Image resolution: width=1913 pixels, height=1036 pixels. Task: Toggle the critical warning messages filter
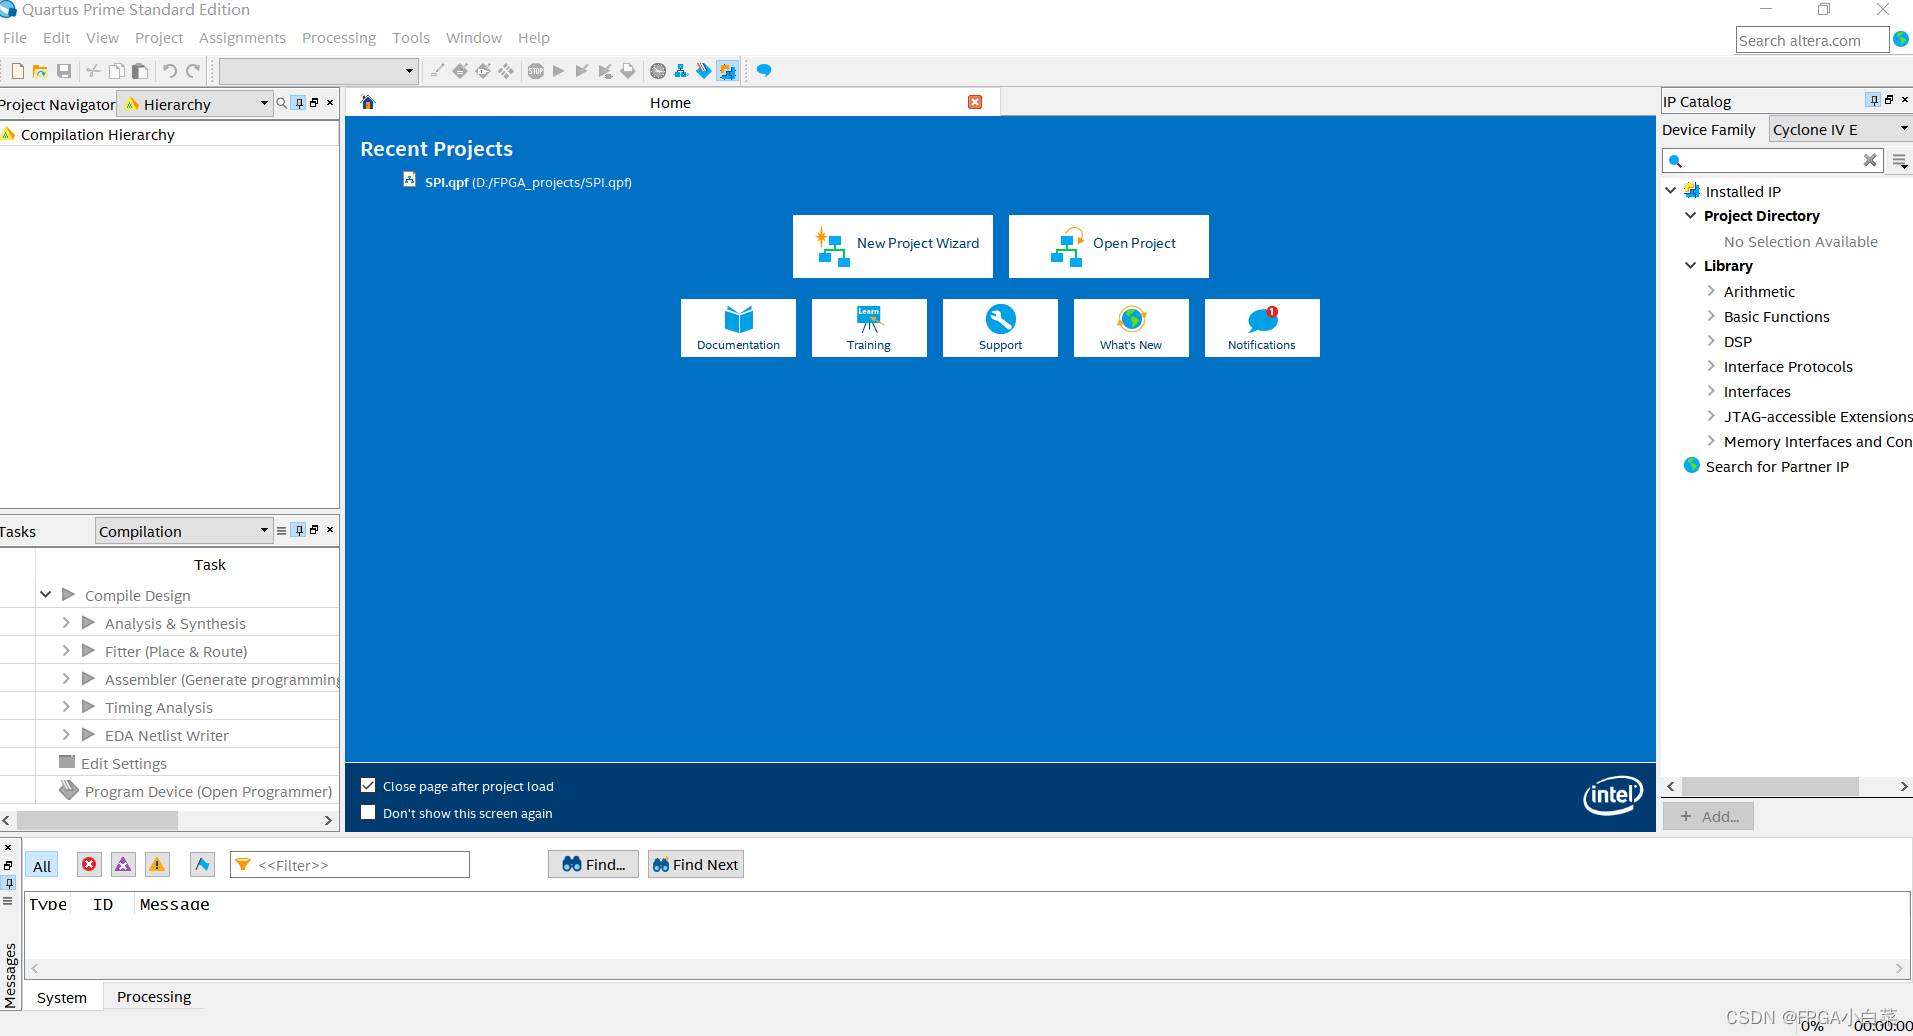123,865
